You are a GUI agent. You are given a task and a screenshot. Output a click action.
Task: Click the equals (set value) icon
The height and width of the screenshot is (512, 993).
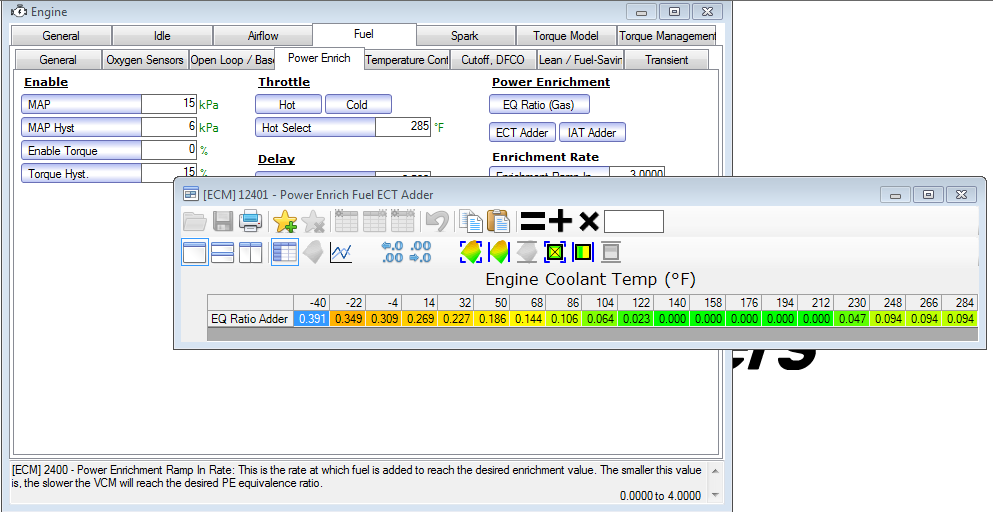(533, 222)
